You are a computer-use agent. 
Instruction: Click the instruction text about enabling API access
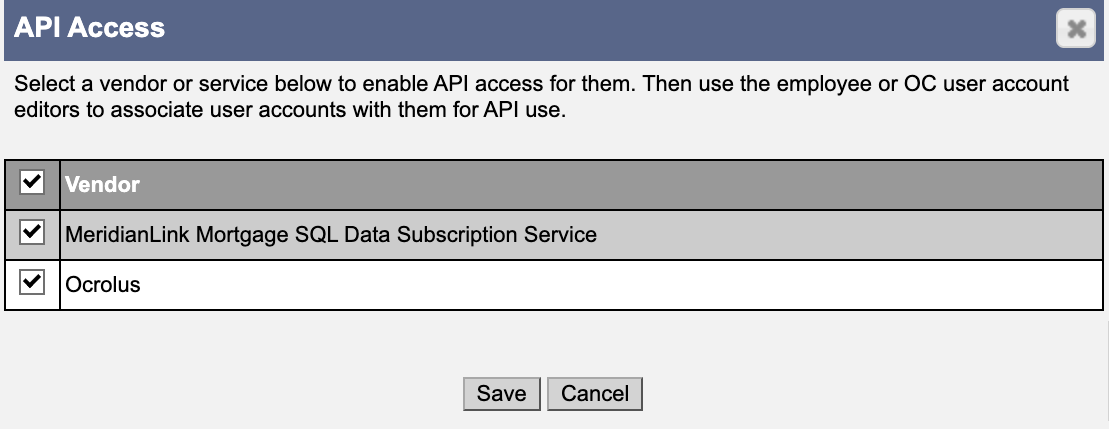pos(541,98)
